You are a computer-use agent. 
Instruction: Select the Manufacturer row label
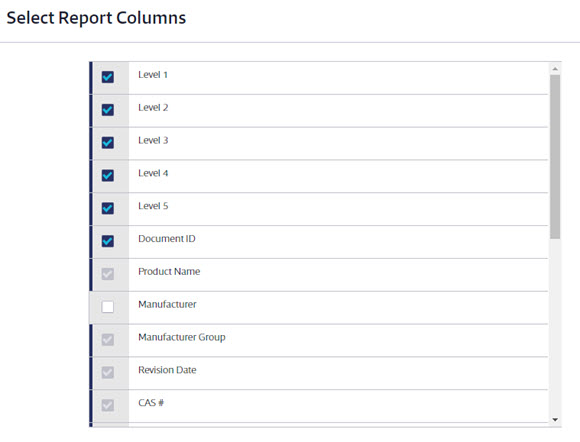[167, 304]
